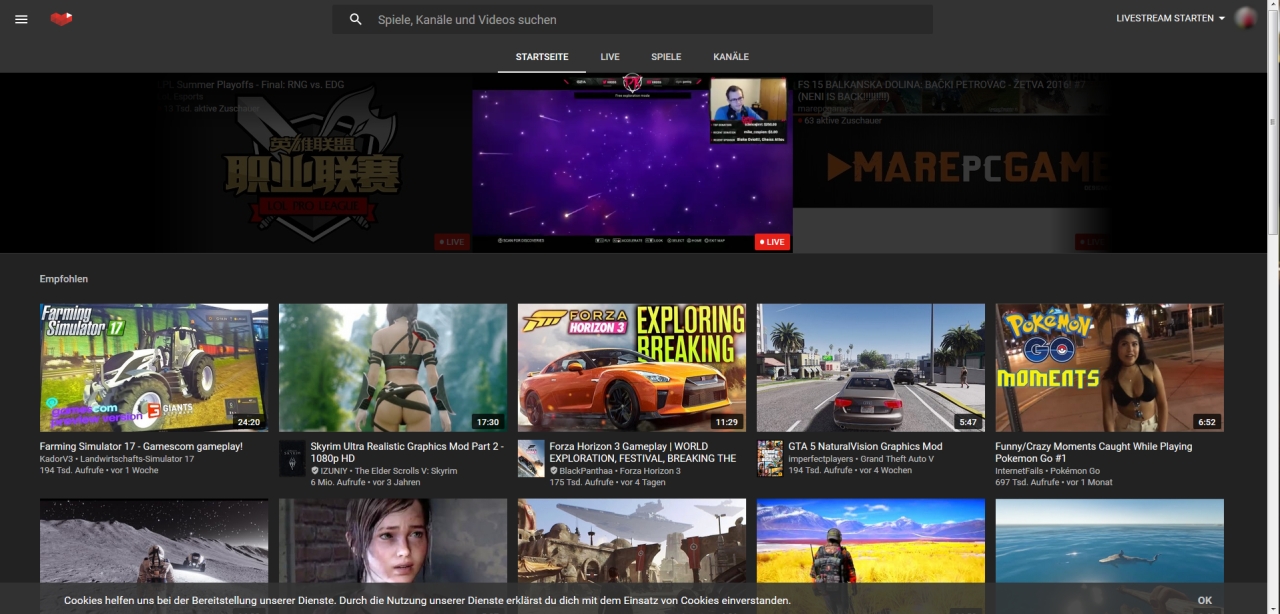This screenshot has width=1280, height=614.
Task: Click the search magnifier icon
Action: pyautogui.click(x=355, y=19)
